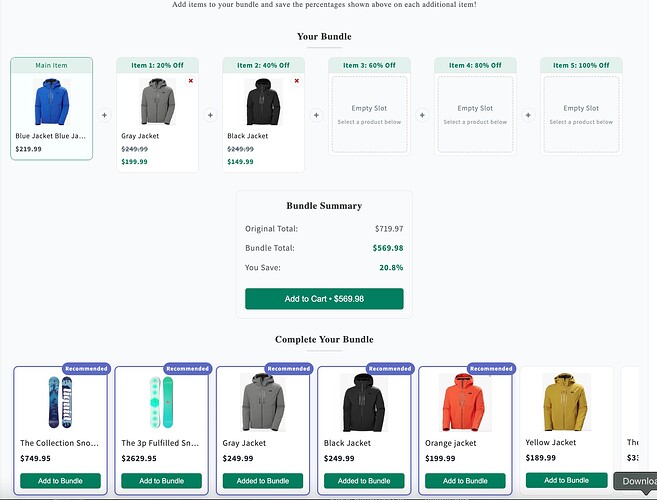Open Yellow Jacket product image
Viewport: 657px width, 500px height.
tap(566, 402)
